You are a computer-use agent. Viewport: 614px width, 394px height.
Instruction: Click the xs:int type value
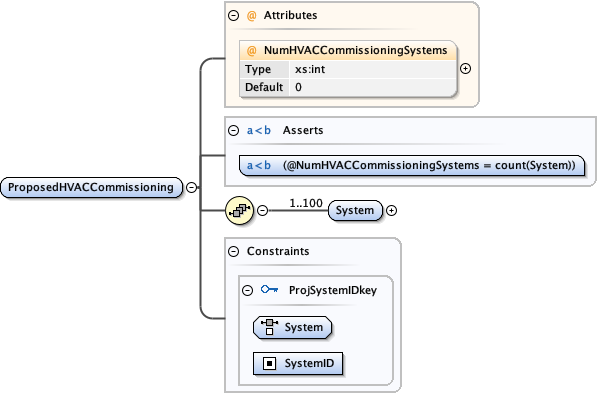click(310, 69)
